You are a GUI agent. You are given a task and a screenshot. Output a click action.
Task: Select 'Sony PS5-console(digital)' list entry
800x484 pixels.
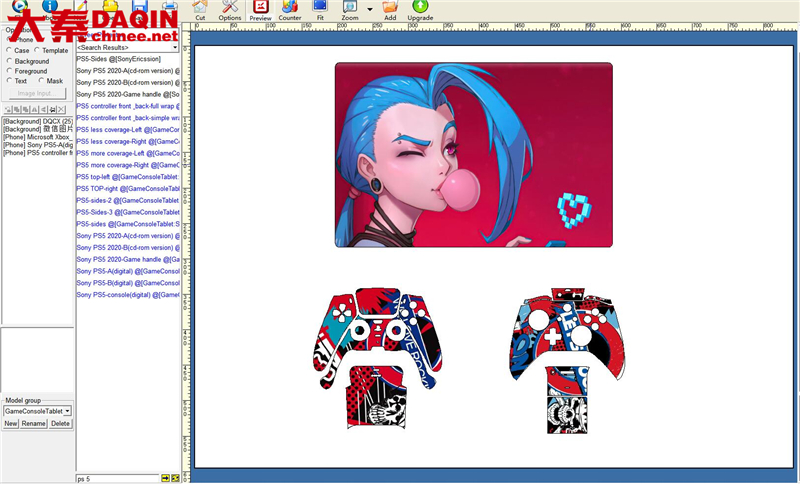coord(128,295)
